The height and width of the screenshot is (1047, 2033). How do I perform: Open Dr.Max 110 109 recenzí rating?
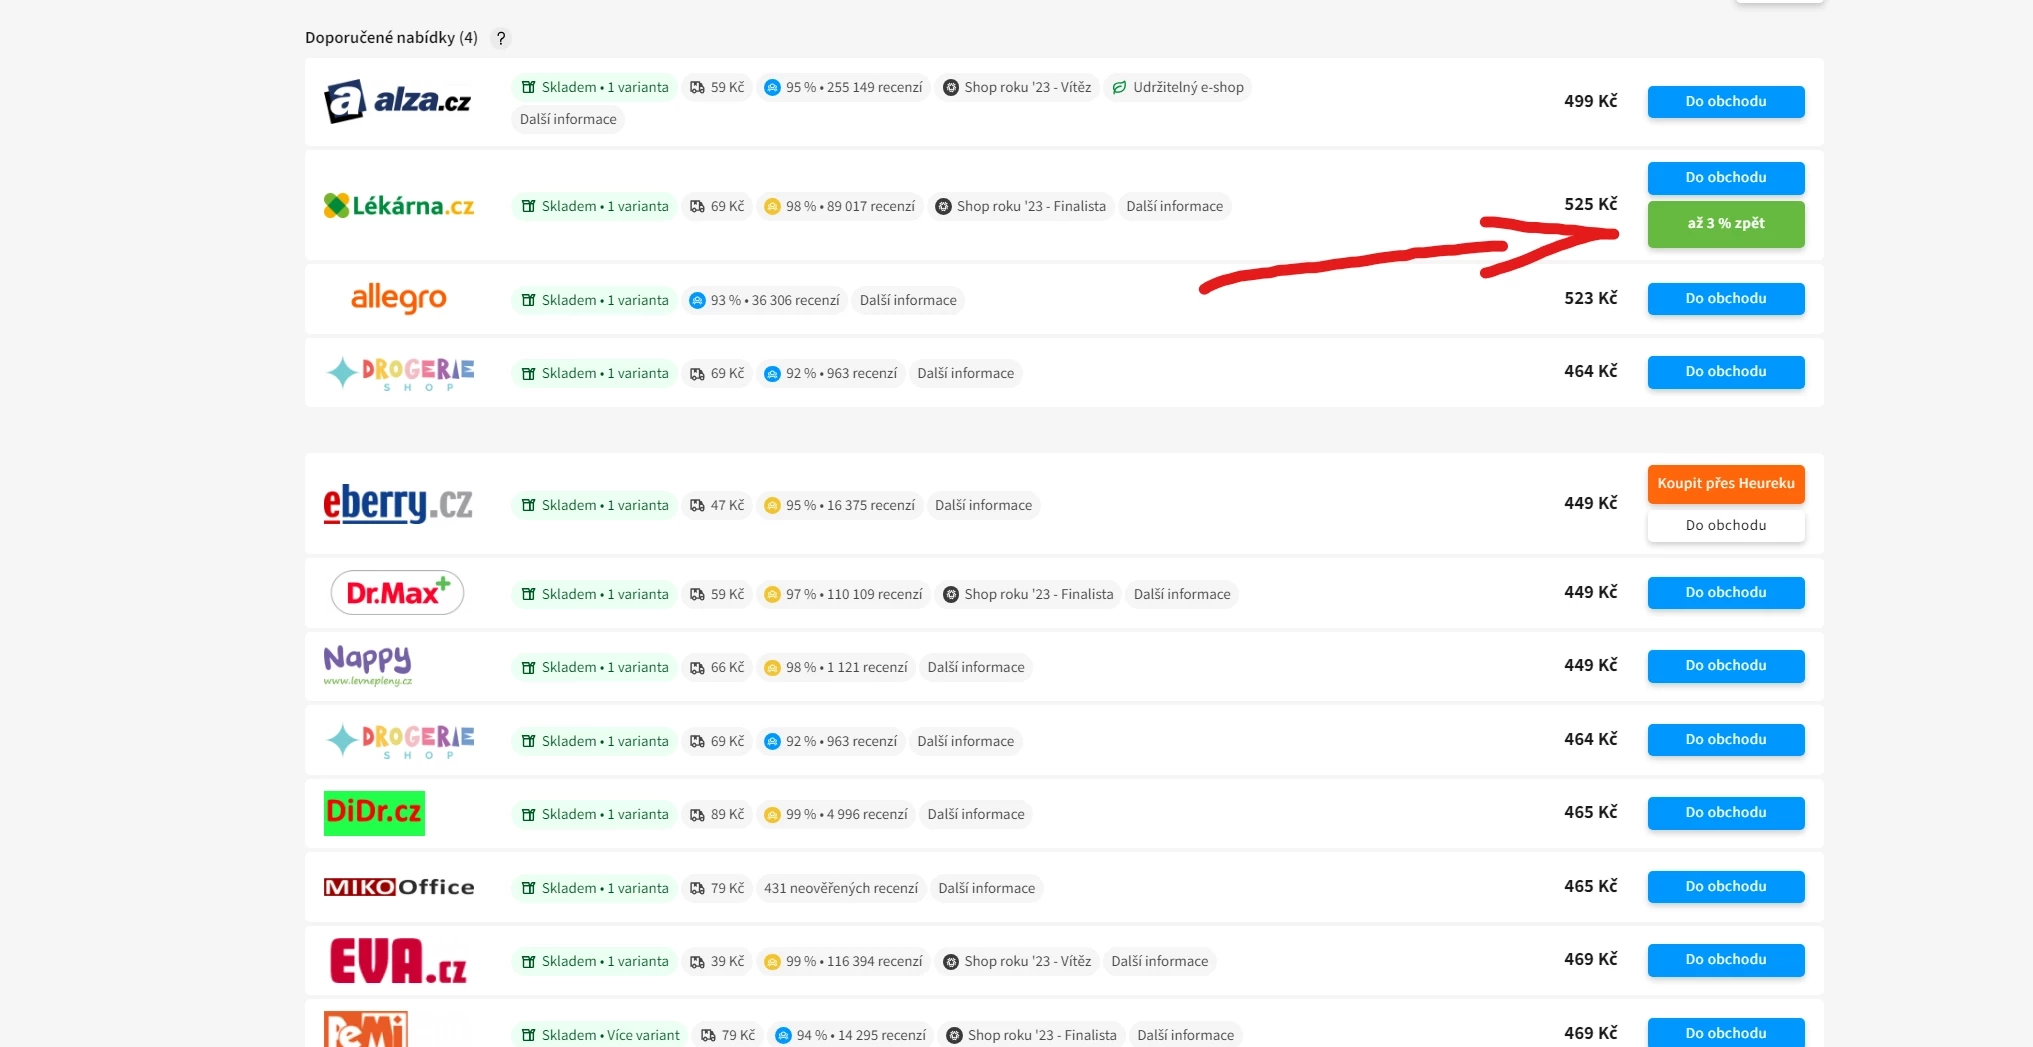point(843,594)
